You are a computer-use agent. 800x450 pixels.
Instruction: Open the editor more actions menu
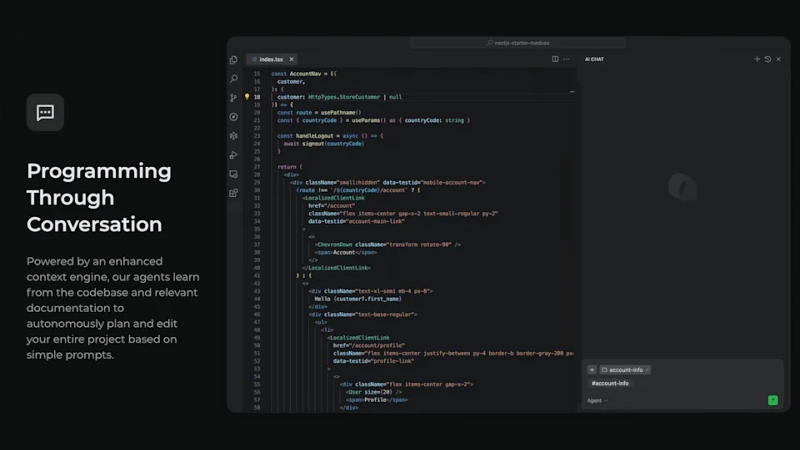point(567,59)
